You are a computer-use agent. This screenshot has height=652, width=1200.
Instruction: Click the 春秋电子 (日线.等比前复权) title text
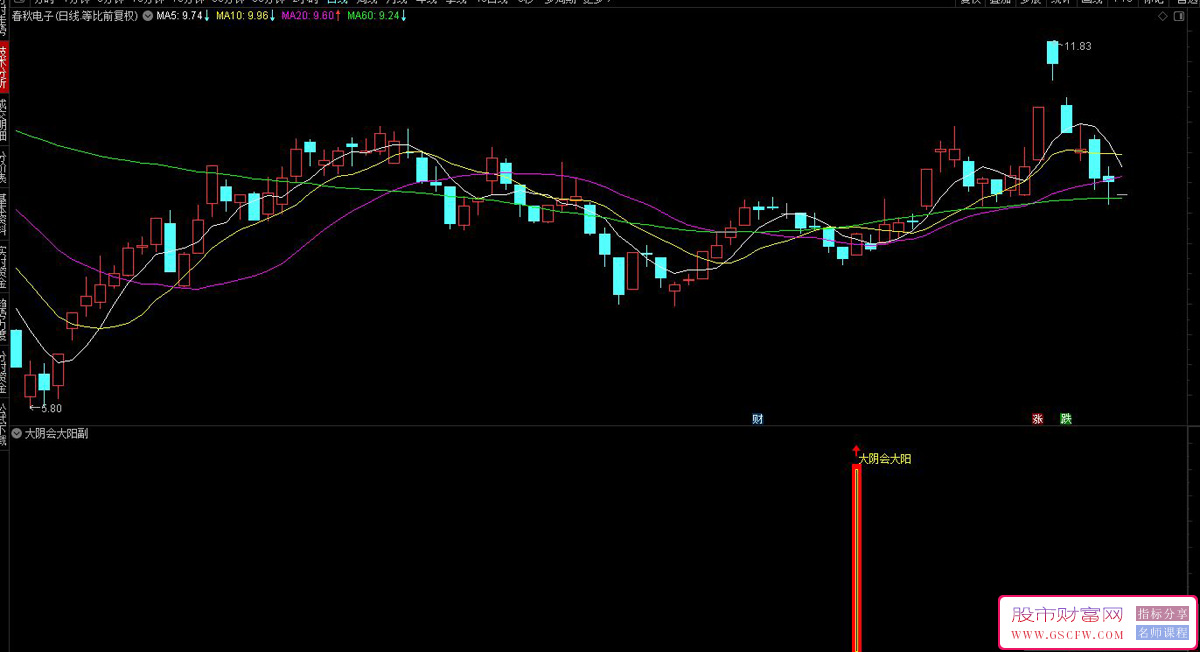(75, 16)
